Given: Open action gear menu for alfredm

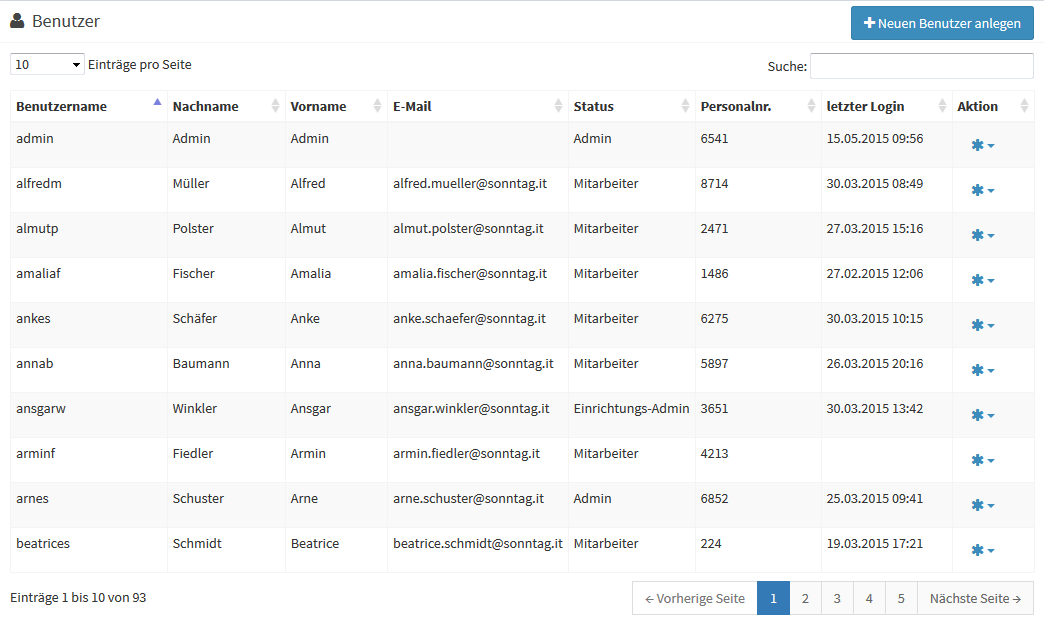Looking at the screenshot, I should [x=982, y=191].
